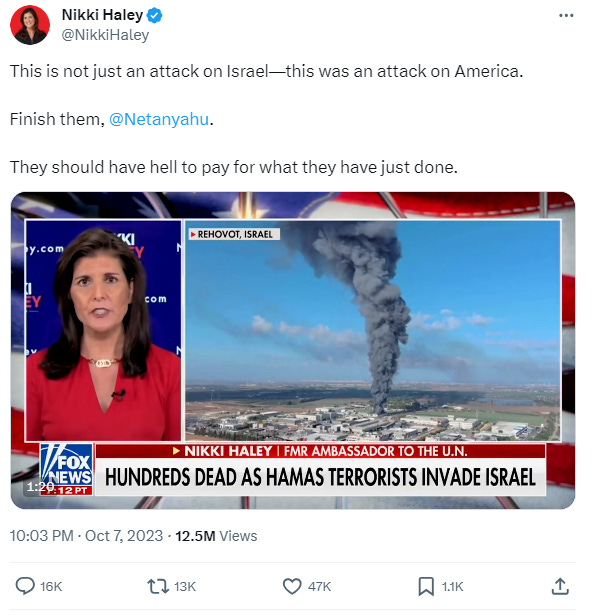
Task: Click the @NikkiHaley handle
Action: tap(105, 35)
